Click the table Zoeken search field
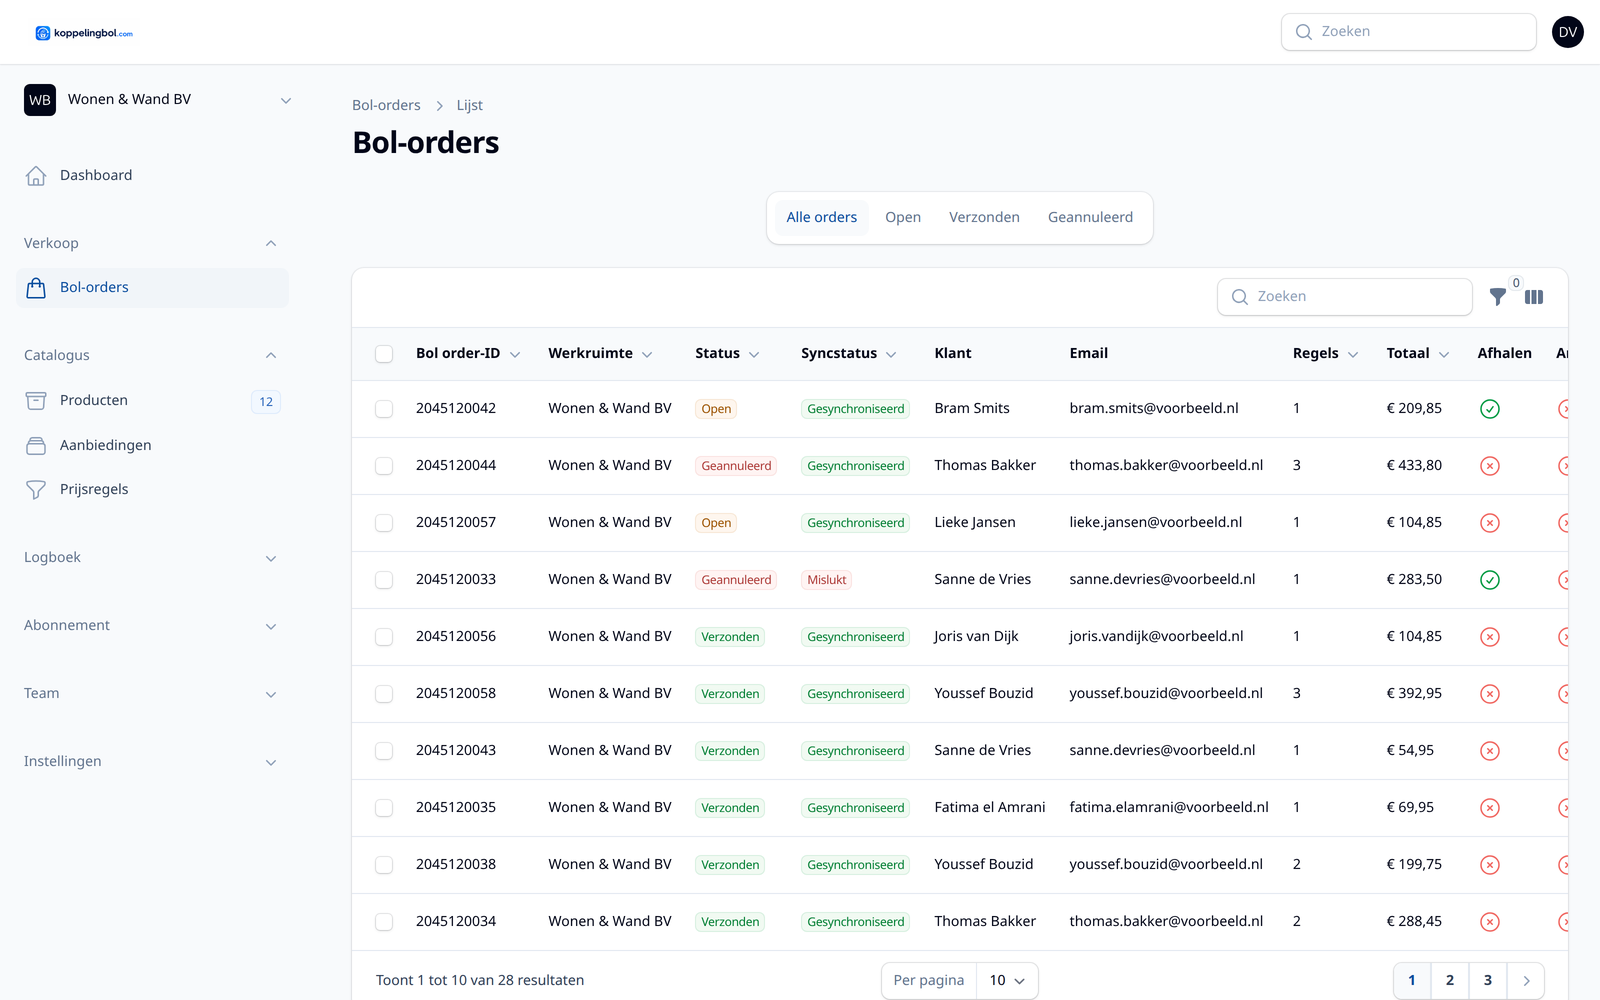 click(1345, 297)
